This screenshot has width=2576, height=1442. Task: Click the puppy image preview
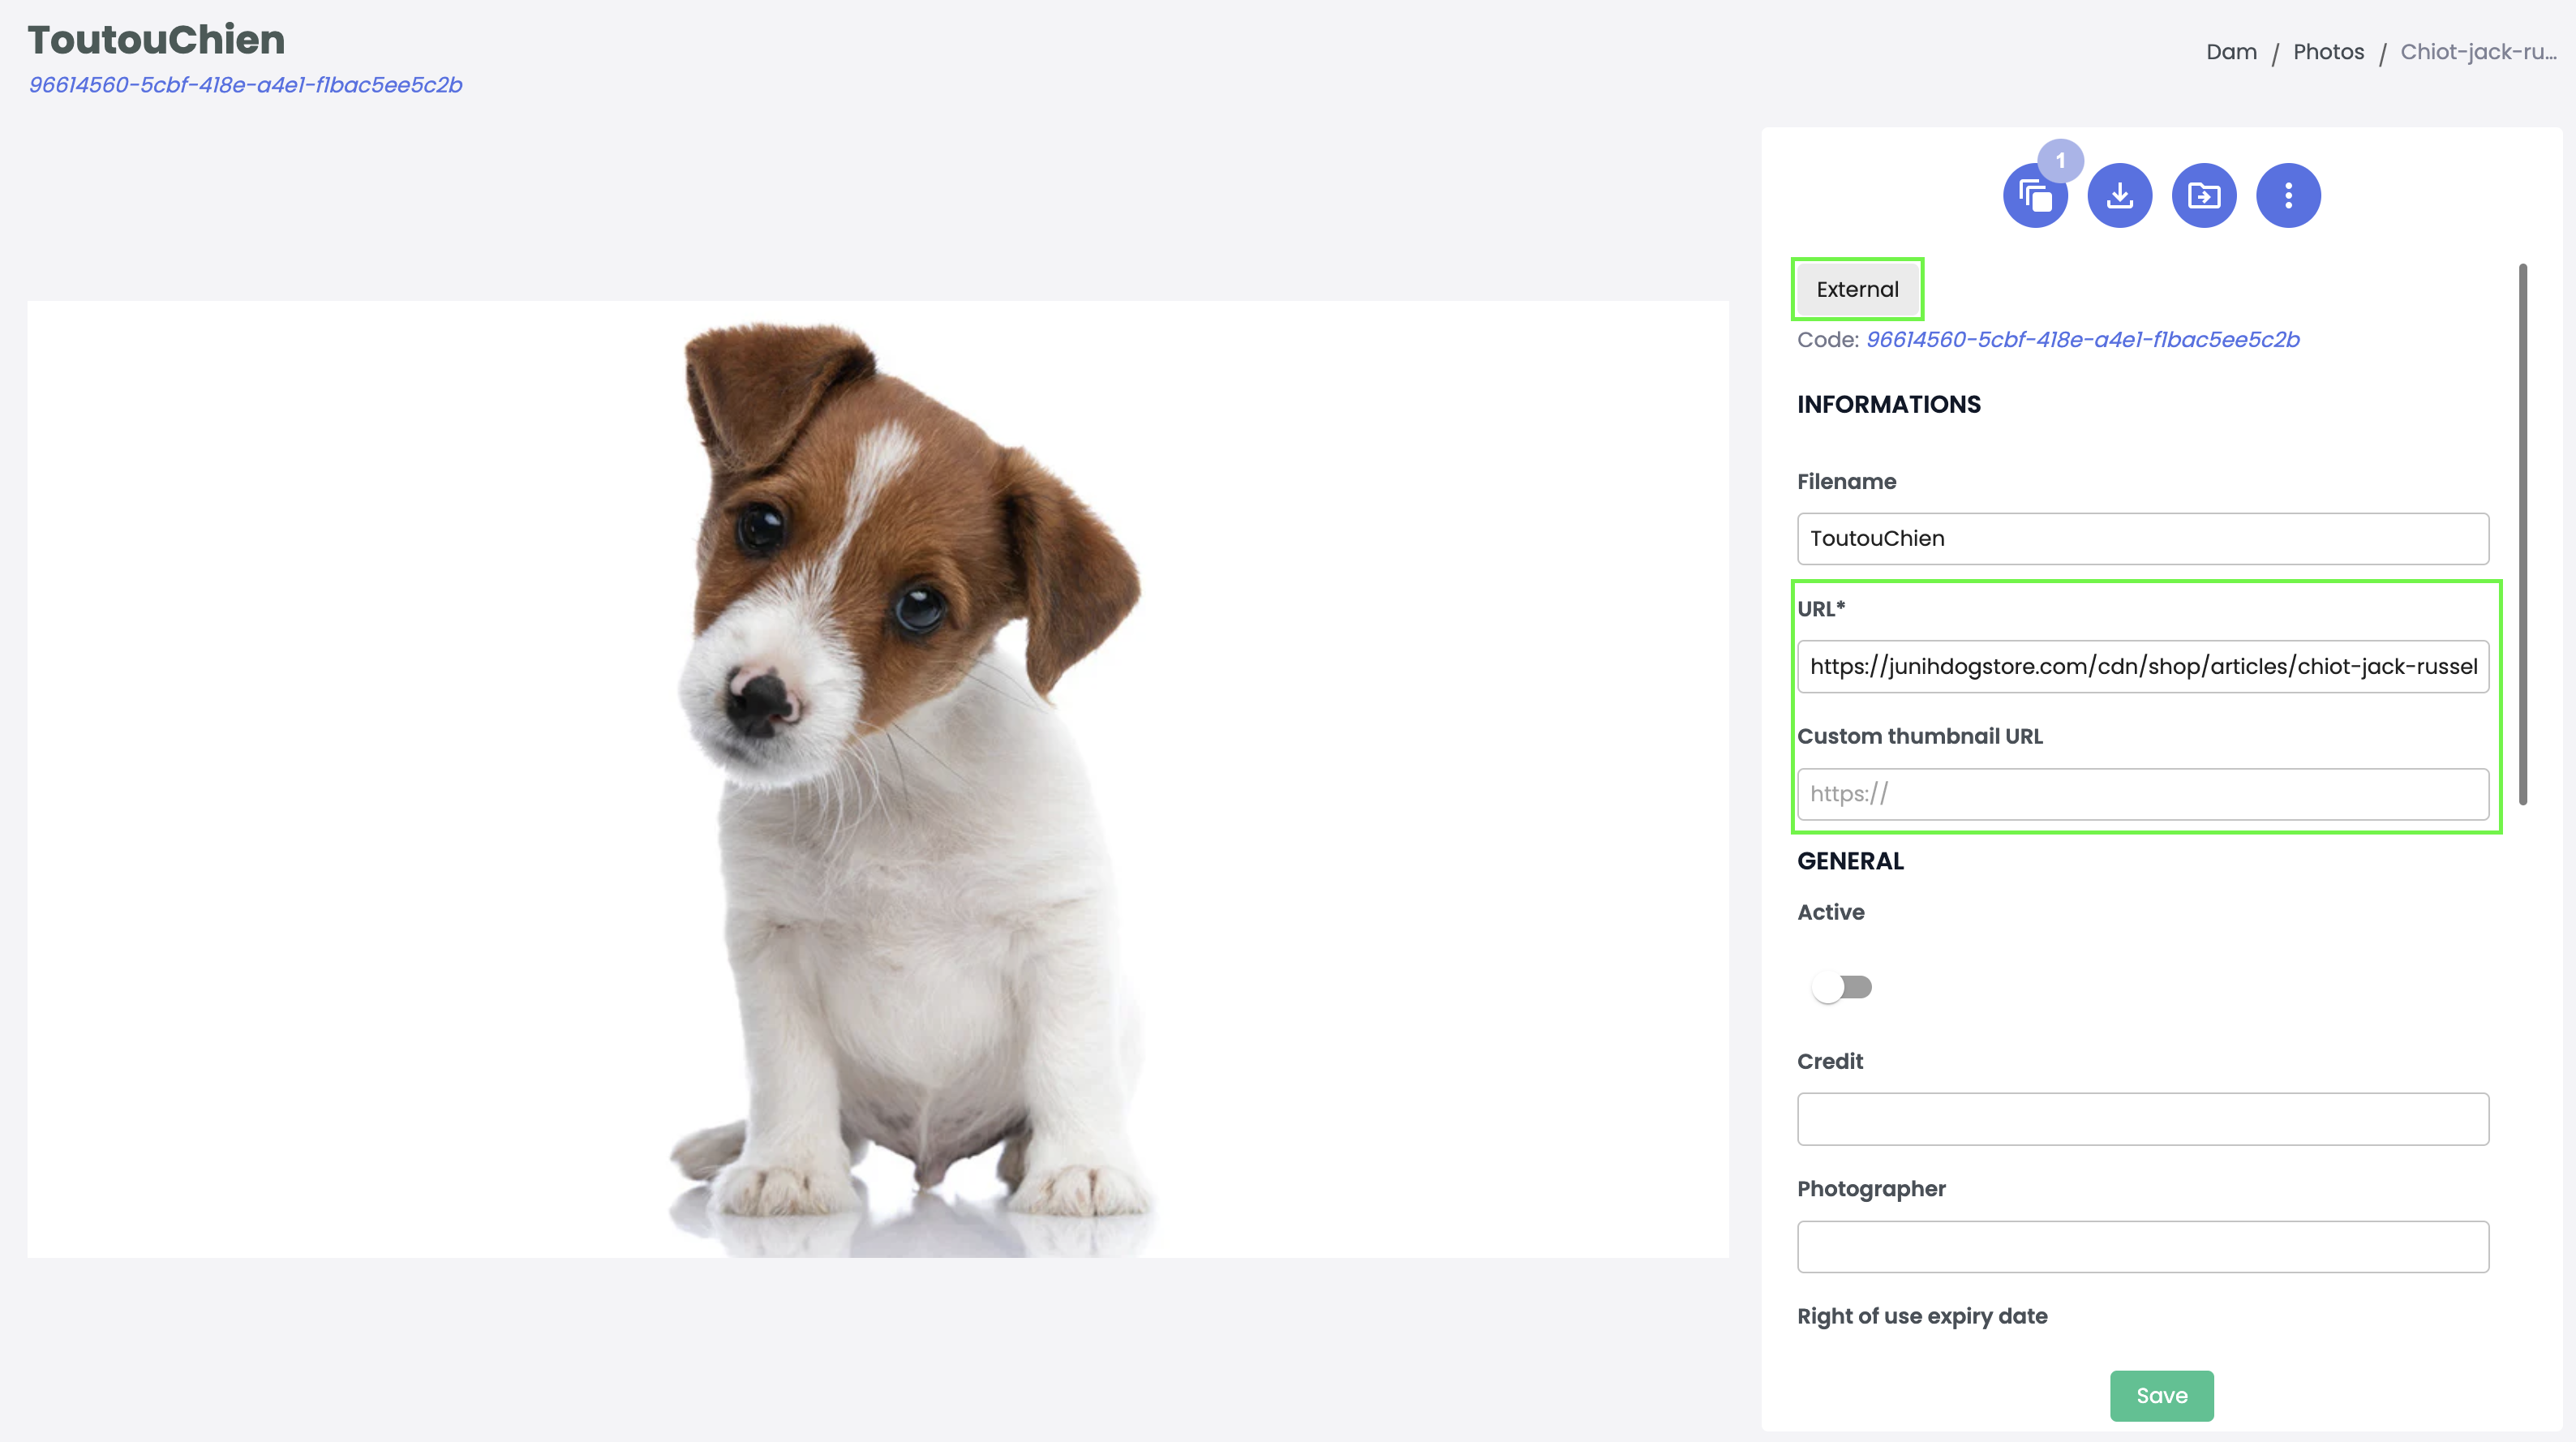coord(877,779)
